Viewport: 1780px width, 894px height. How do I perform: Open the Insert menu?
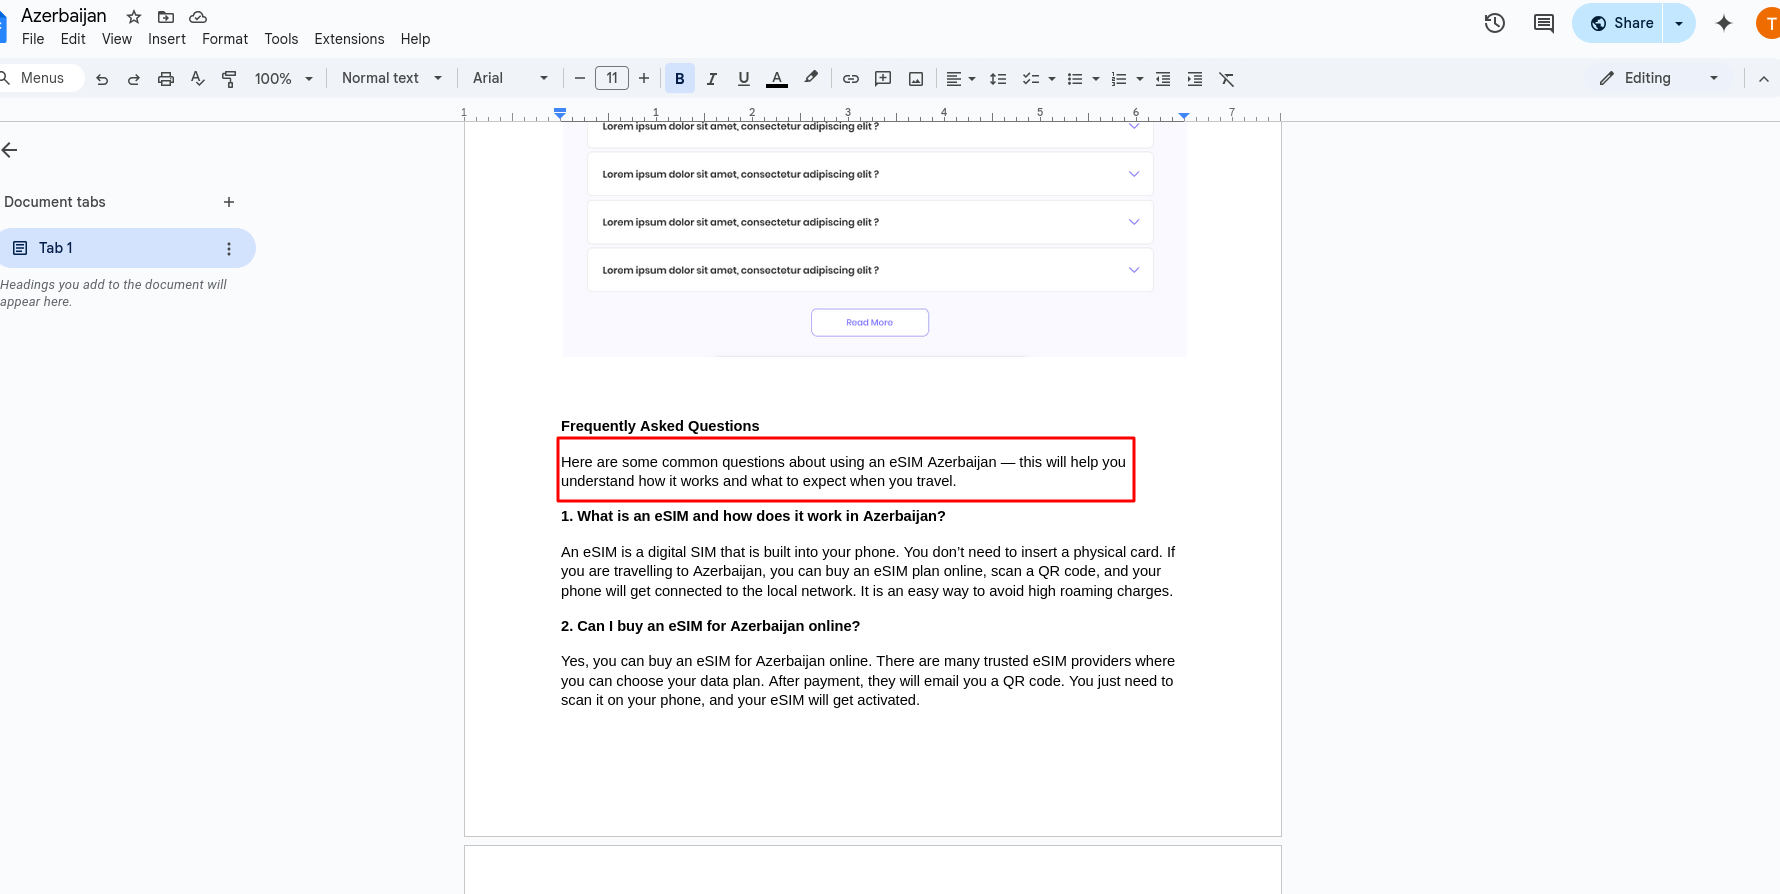167,39
